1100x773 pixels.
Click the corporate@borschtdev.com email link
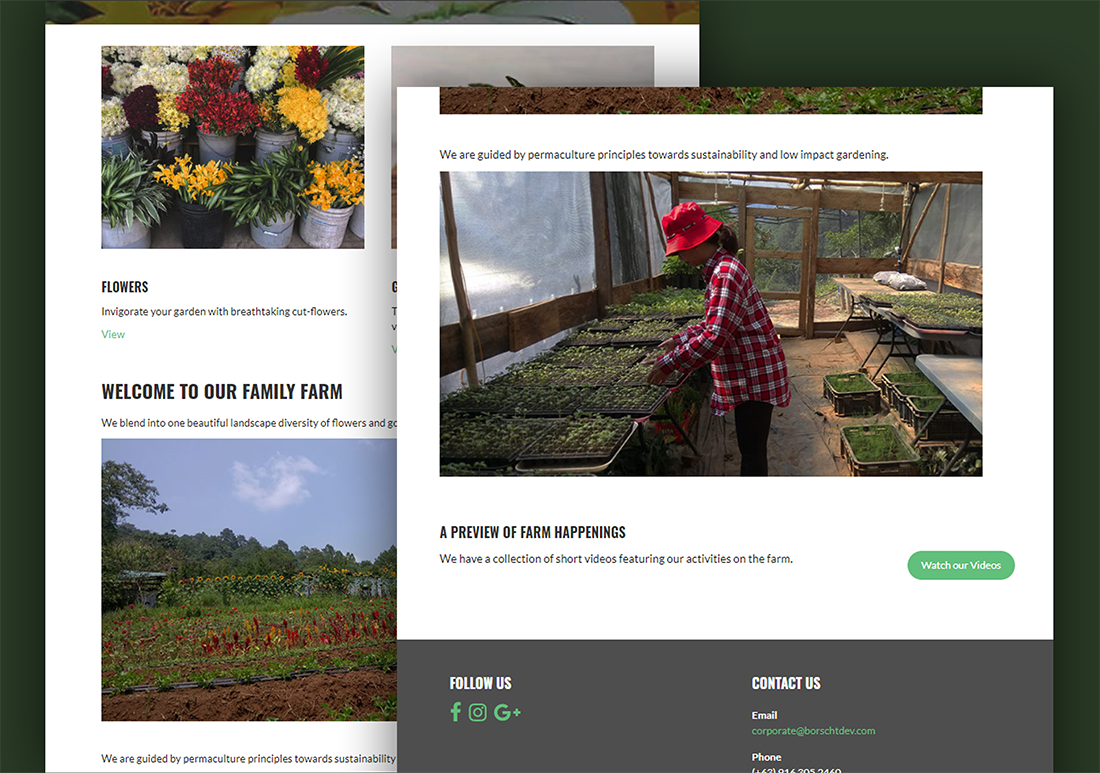813,731
